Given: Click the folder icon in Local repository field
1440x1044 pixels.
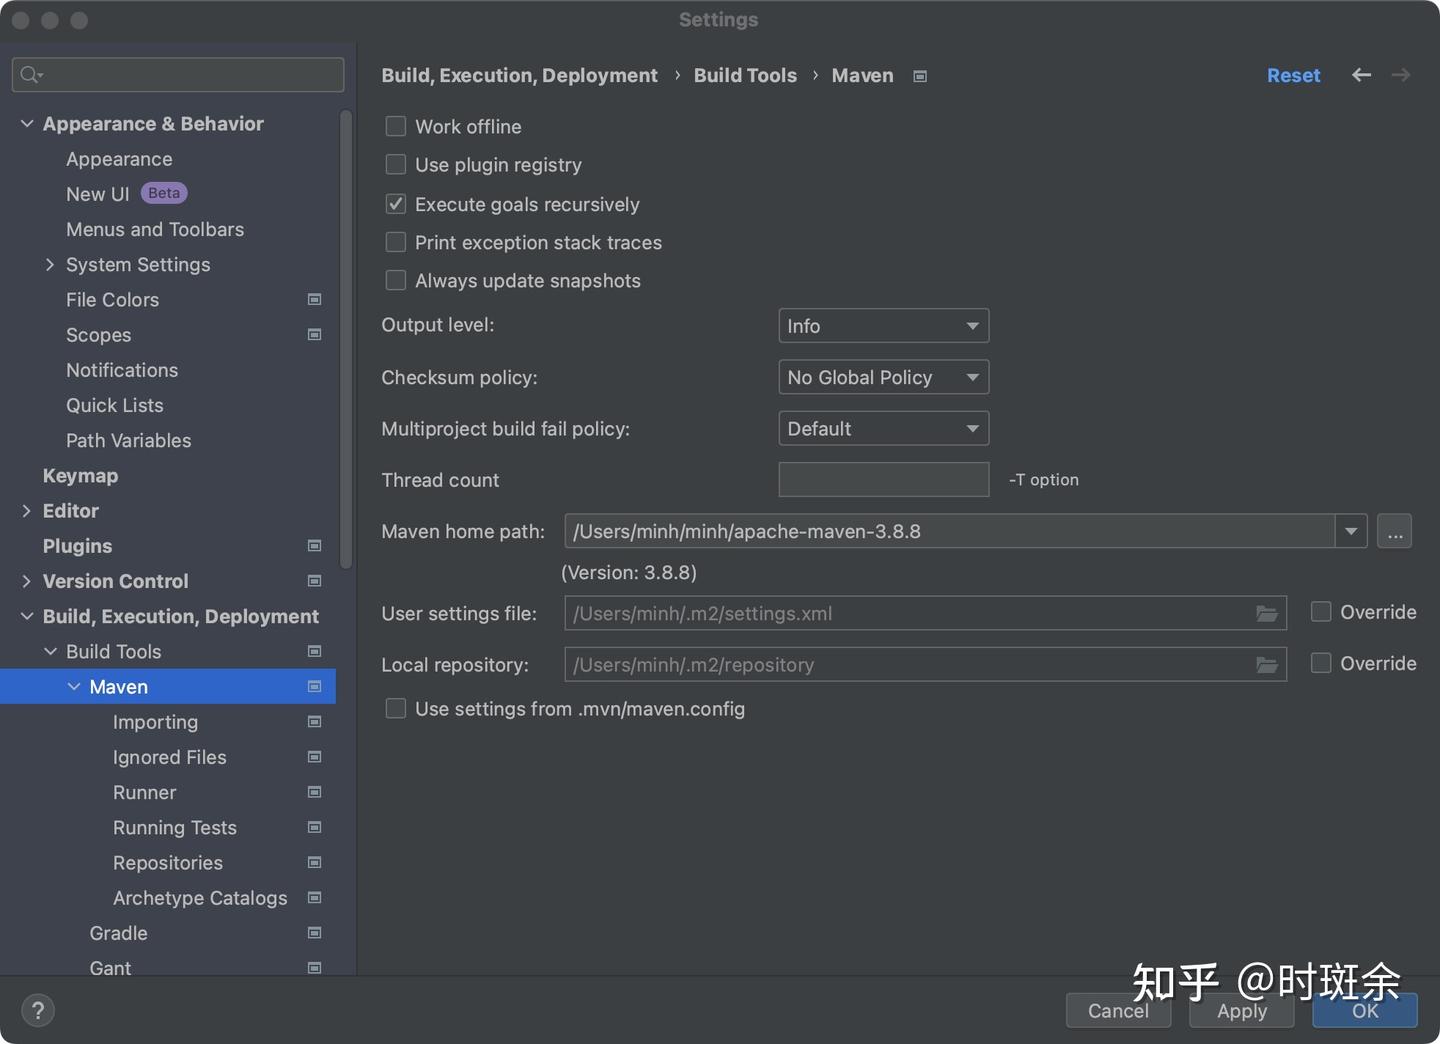Looking at the screenshot, I should click(x=1267, y=664).
